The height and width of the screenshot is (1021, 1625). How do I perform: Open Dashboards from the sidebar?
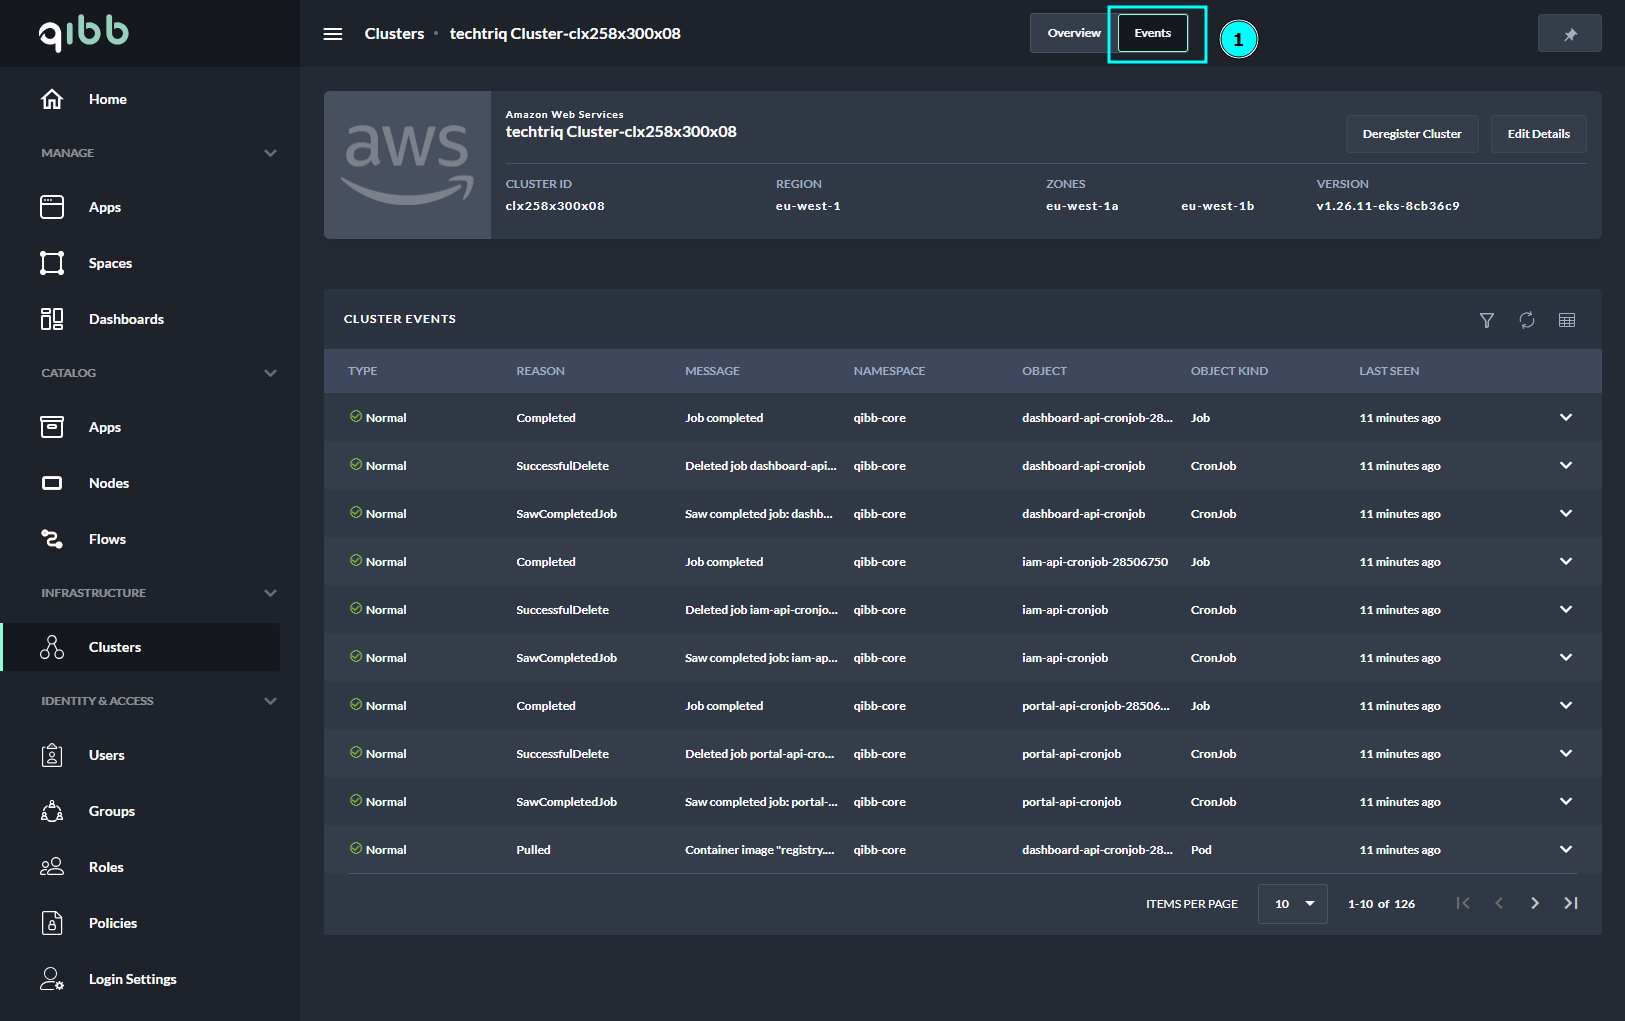point(126,319)
